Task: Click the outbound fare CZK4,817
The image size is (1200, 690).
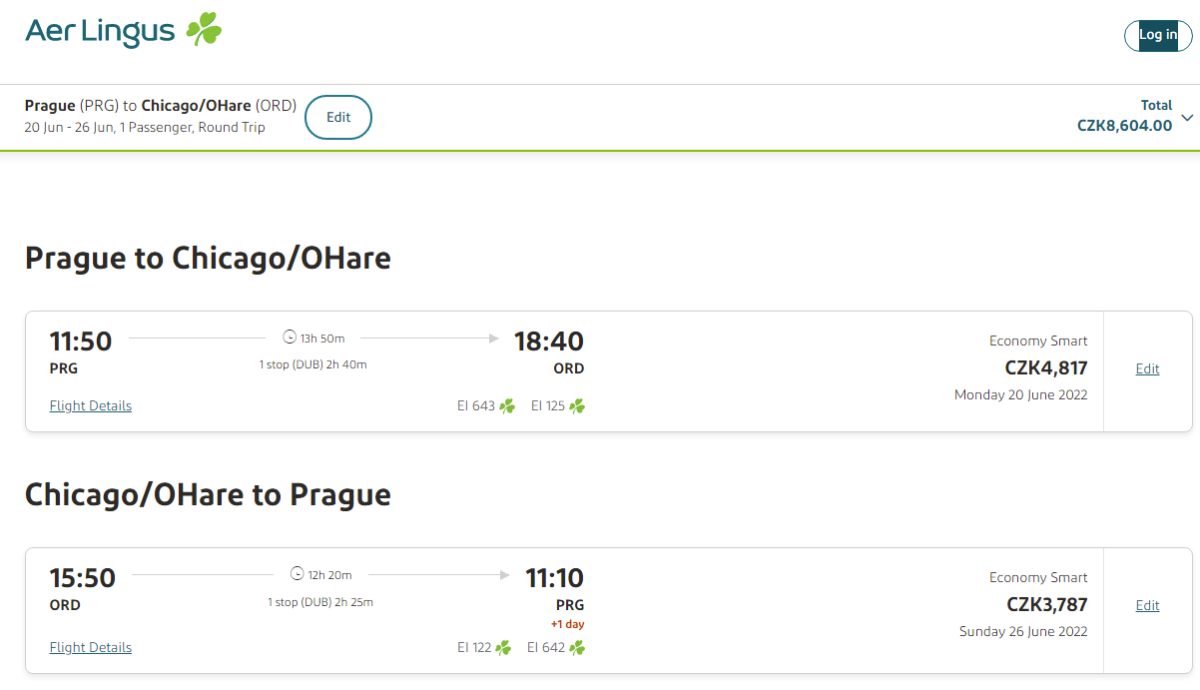Action: [x=1046, y=368]
